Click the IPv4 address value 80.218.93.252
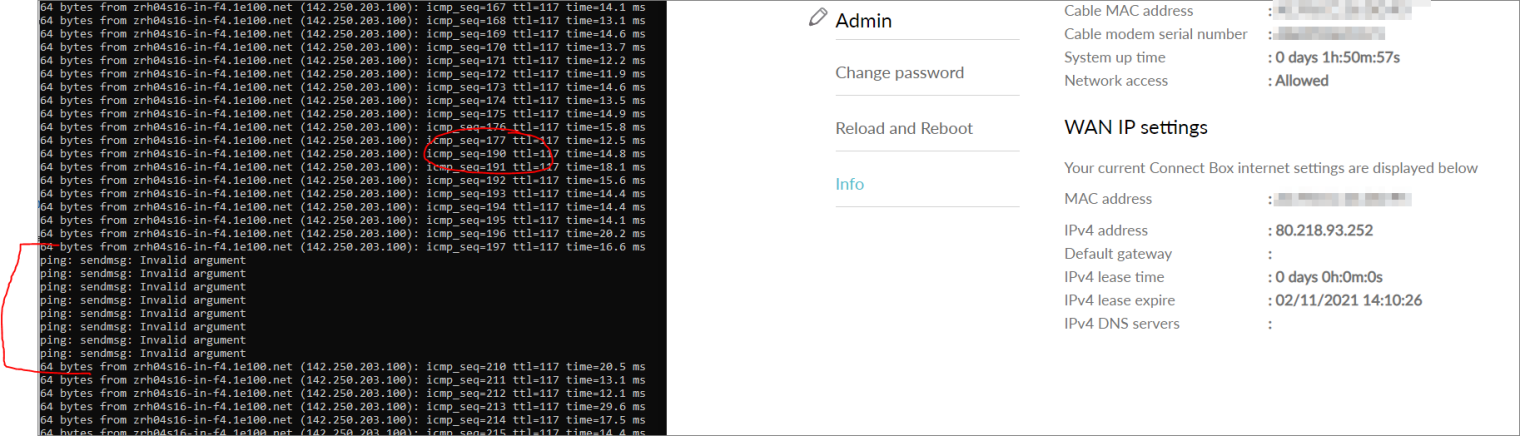Screen dimensions: 1520x436 [x=1324, y=230]
